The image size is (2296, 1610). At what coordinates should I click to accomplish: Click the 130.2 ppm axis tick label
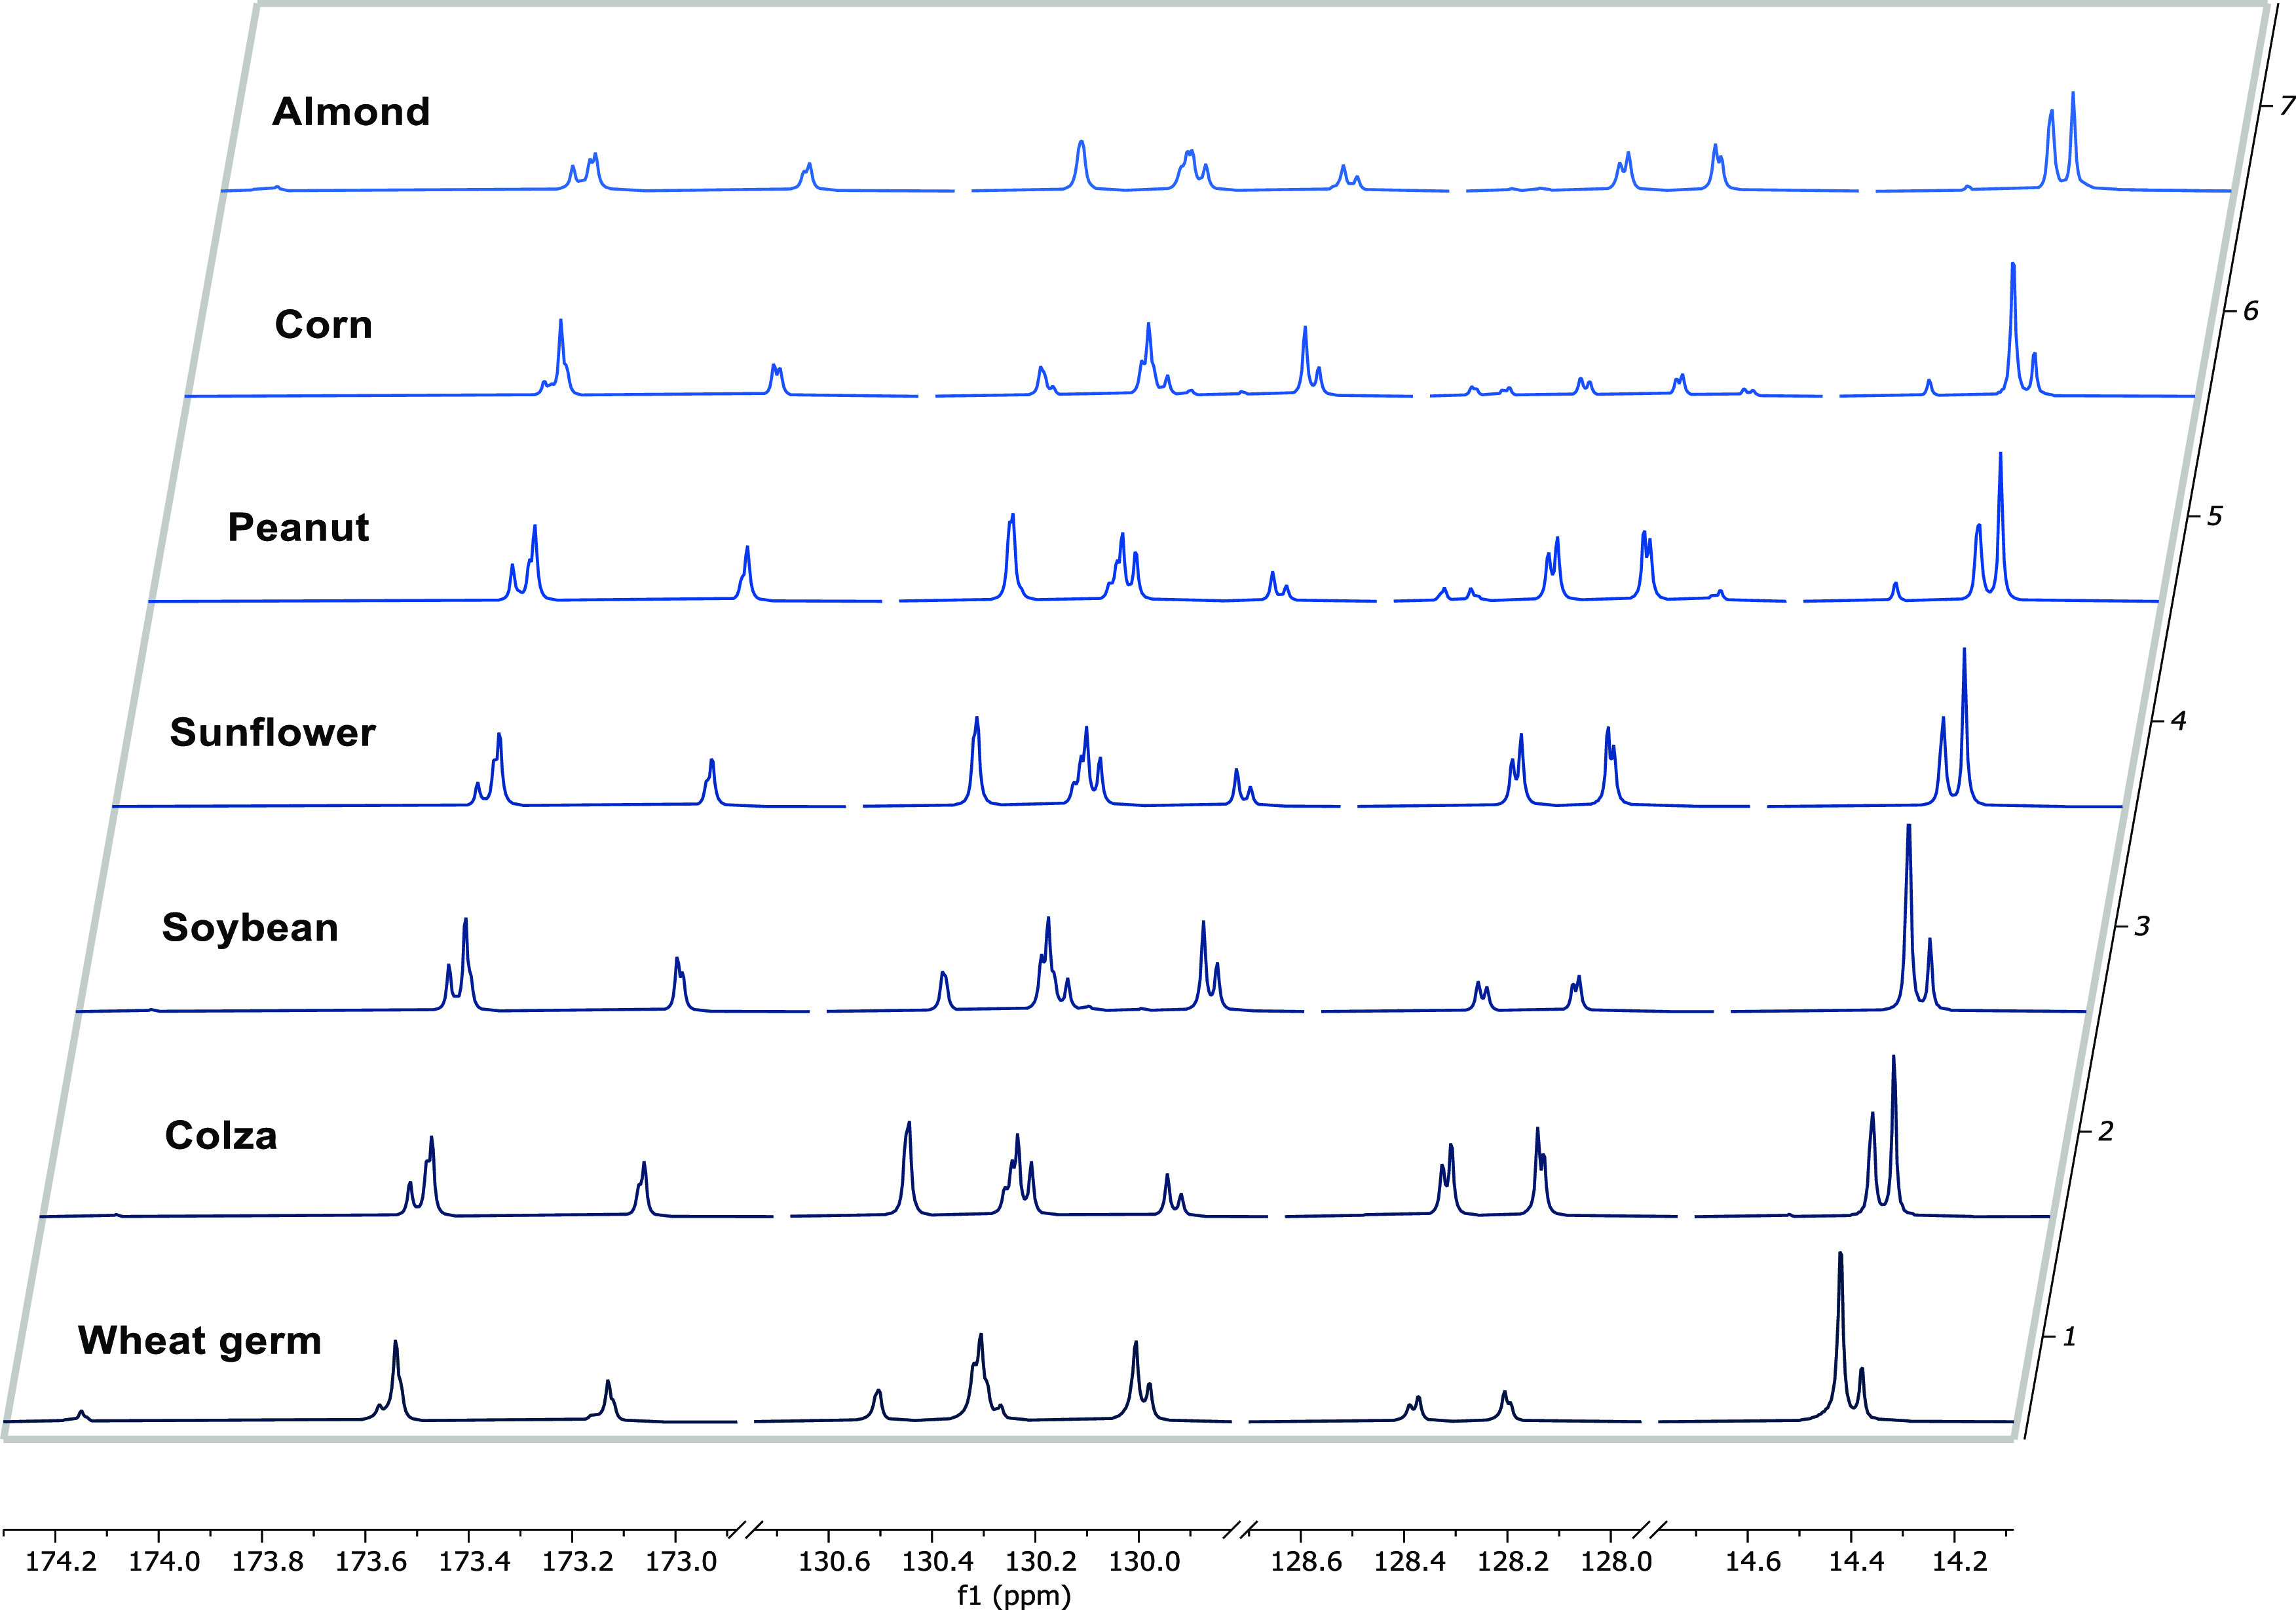pos(1041,1561)
